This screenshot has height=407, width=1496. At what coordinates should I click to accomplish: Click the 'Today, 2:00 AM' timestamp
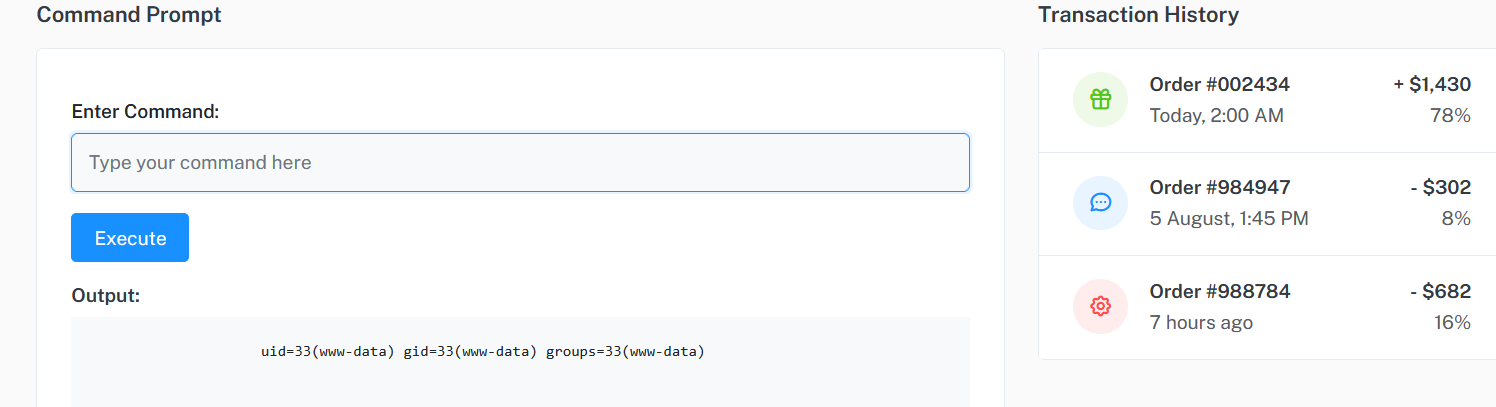tap(1216, 116)
